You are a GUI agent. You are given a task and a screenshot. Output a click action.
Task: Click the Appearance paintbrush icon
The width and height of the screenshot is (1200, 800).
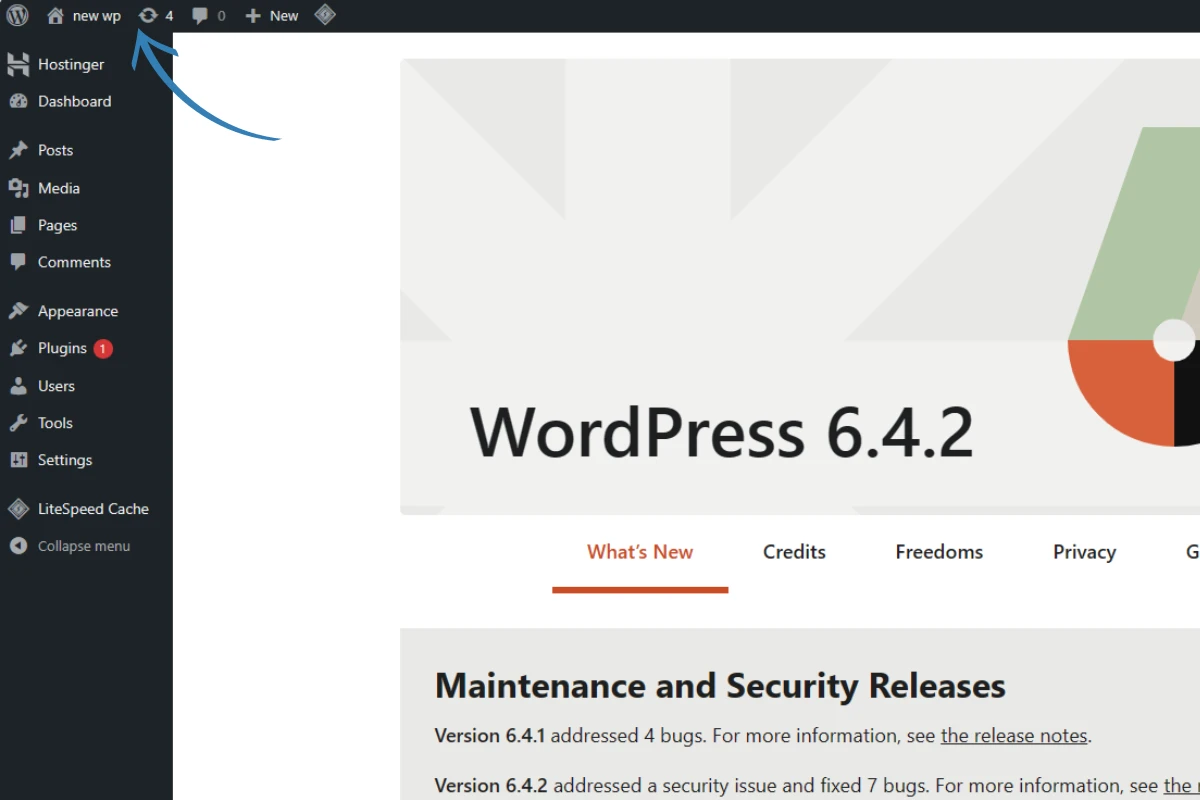click(x=18, y=311)
